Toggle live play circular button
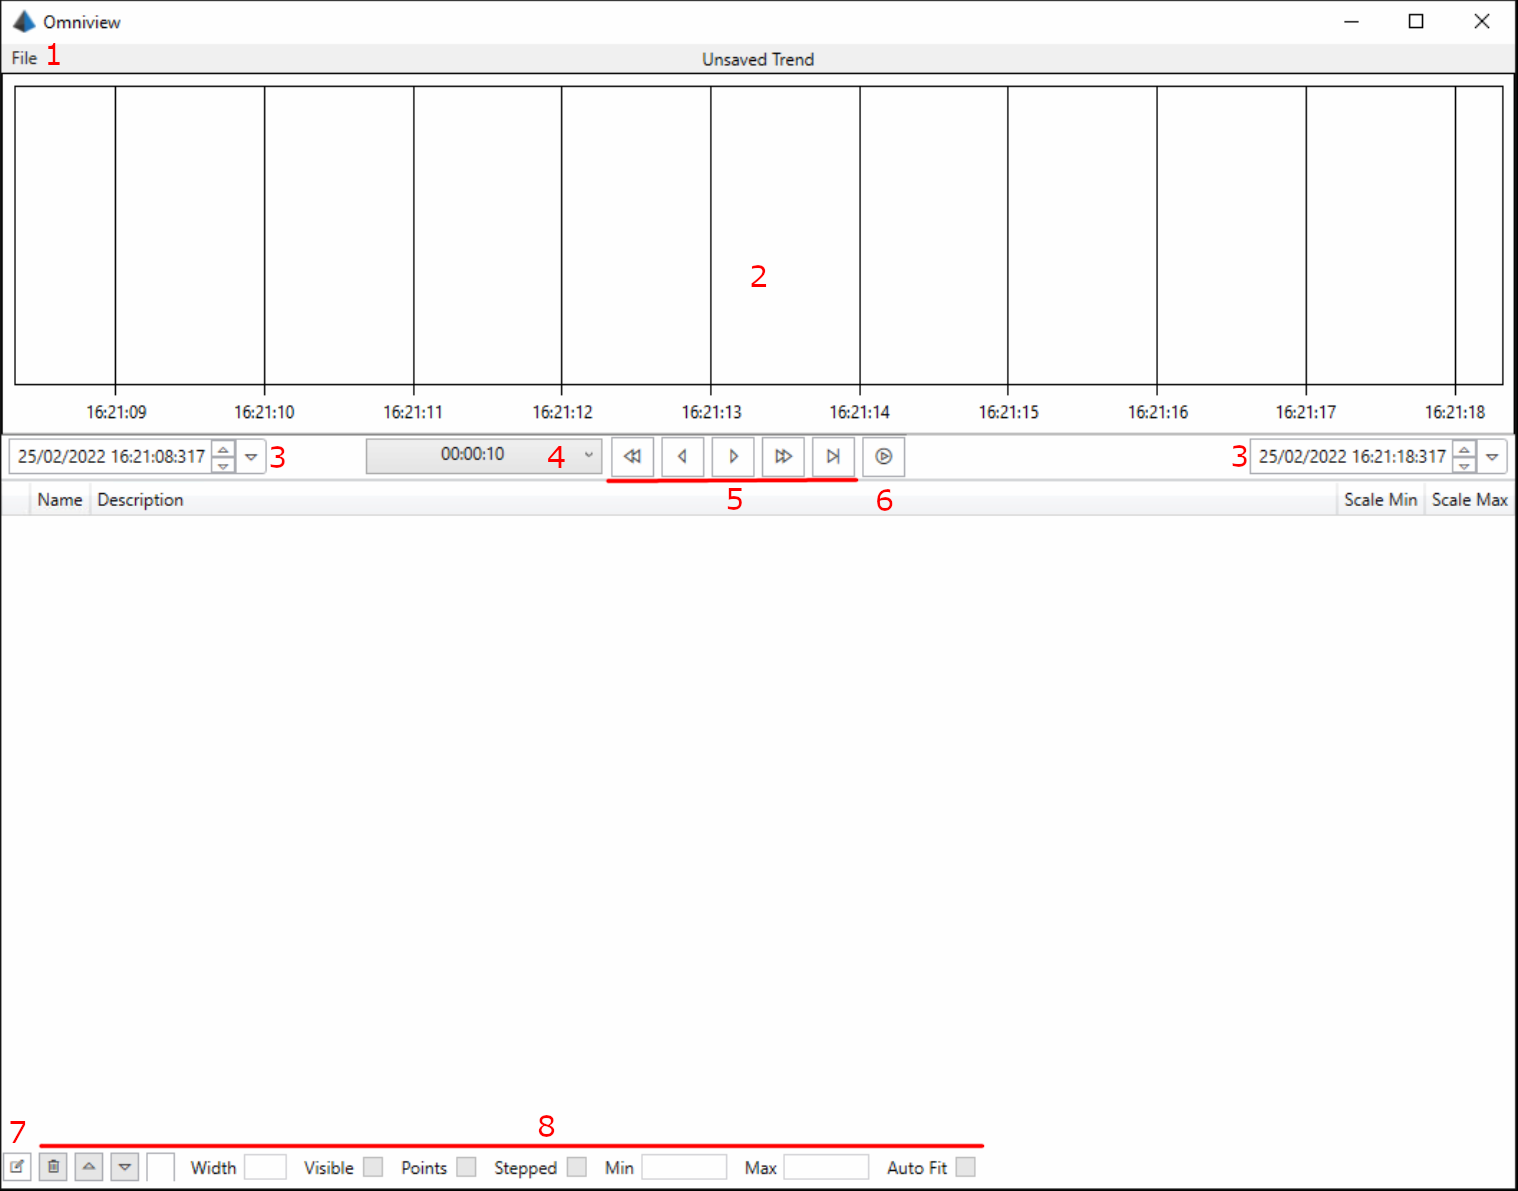The width and height of the screenshot is (1518, 1191). [884, 457]
